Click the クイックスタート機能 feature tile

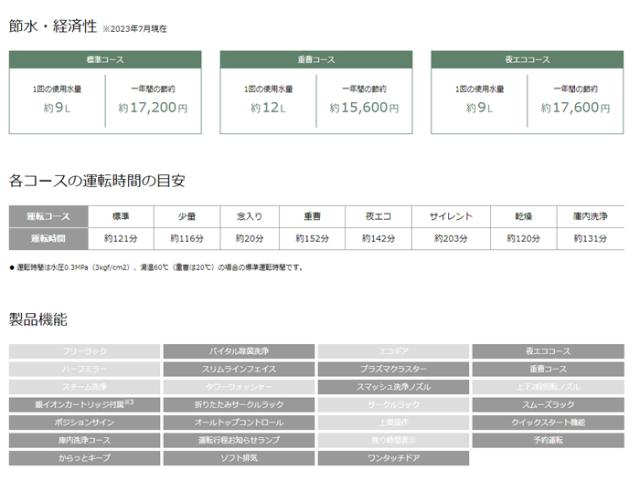548,422
